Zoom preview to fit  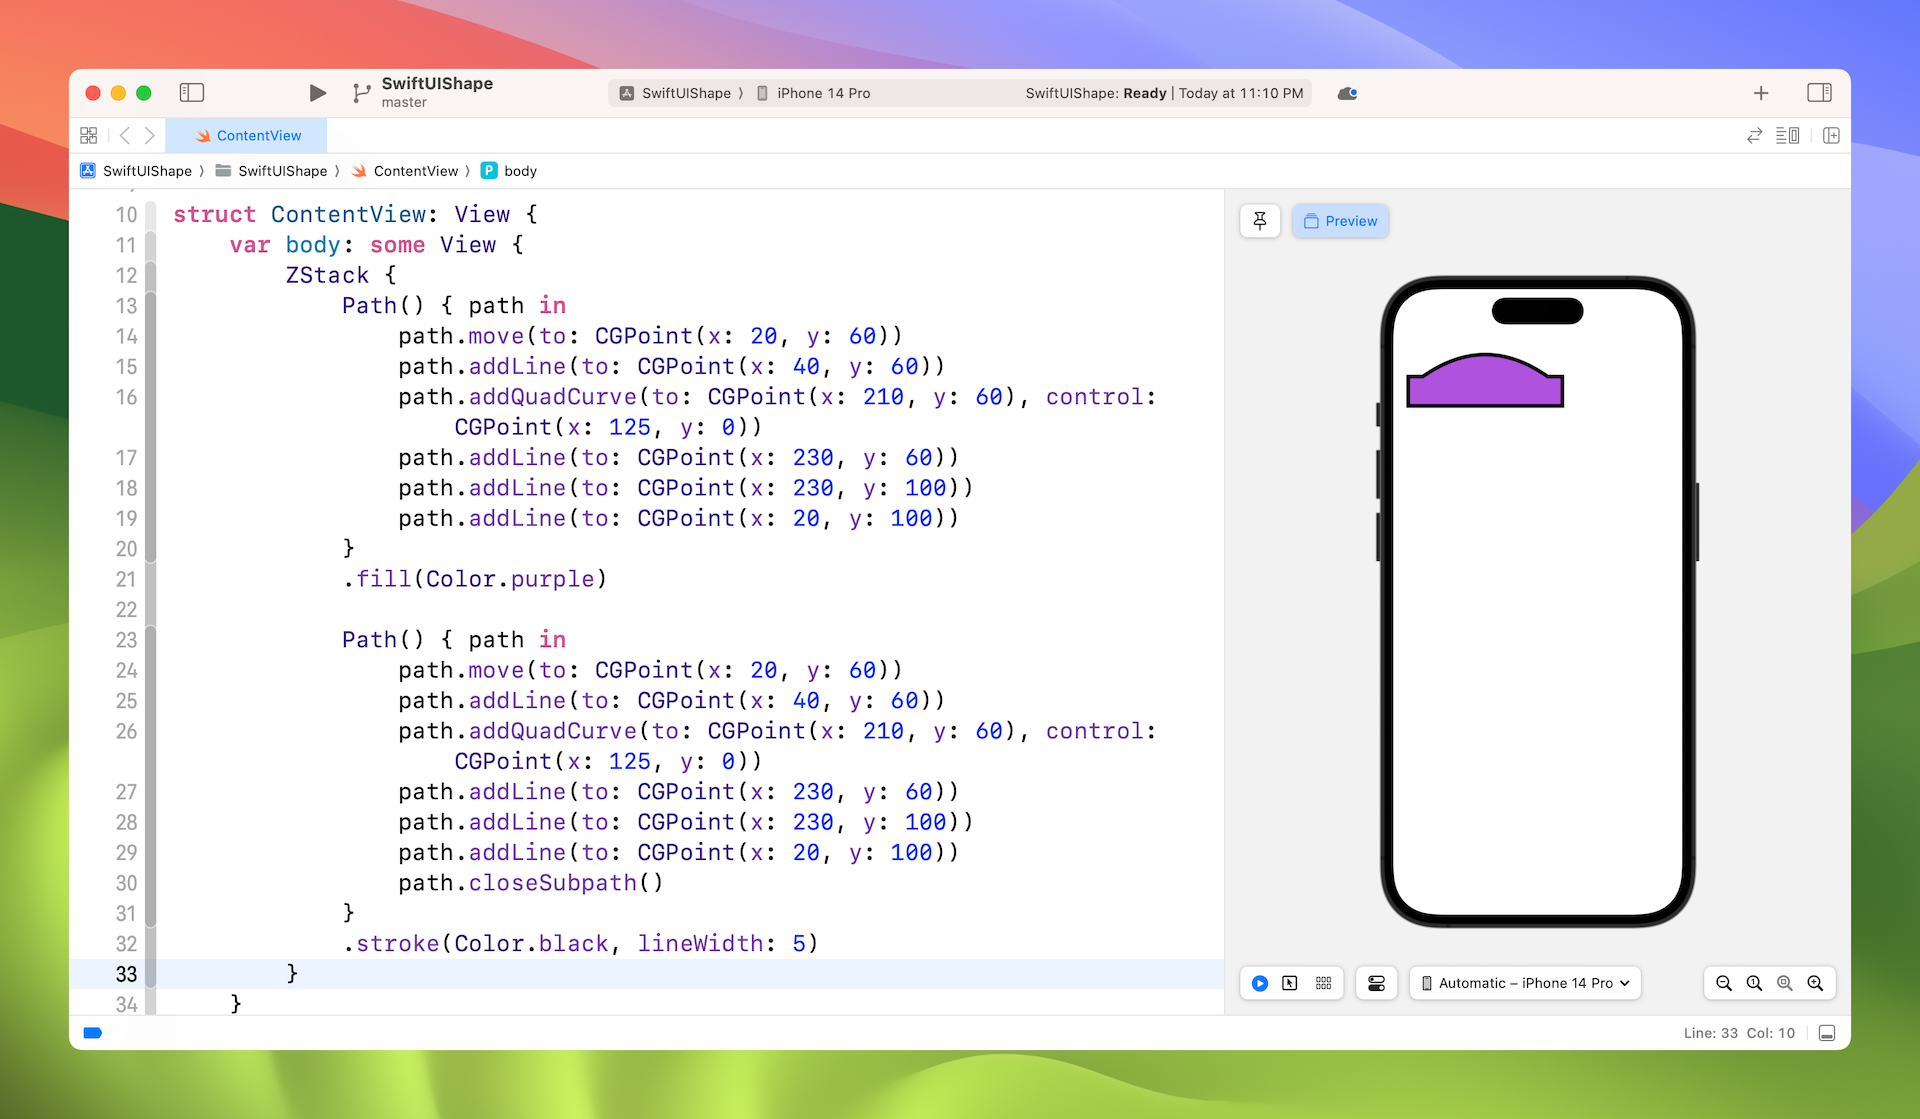point(1785,983)
